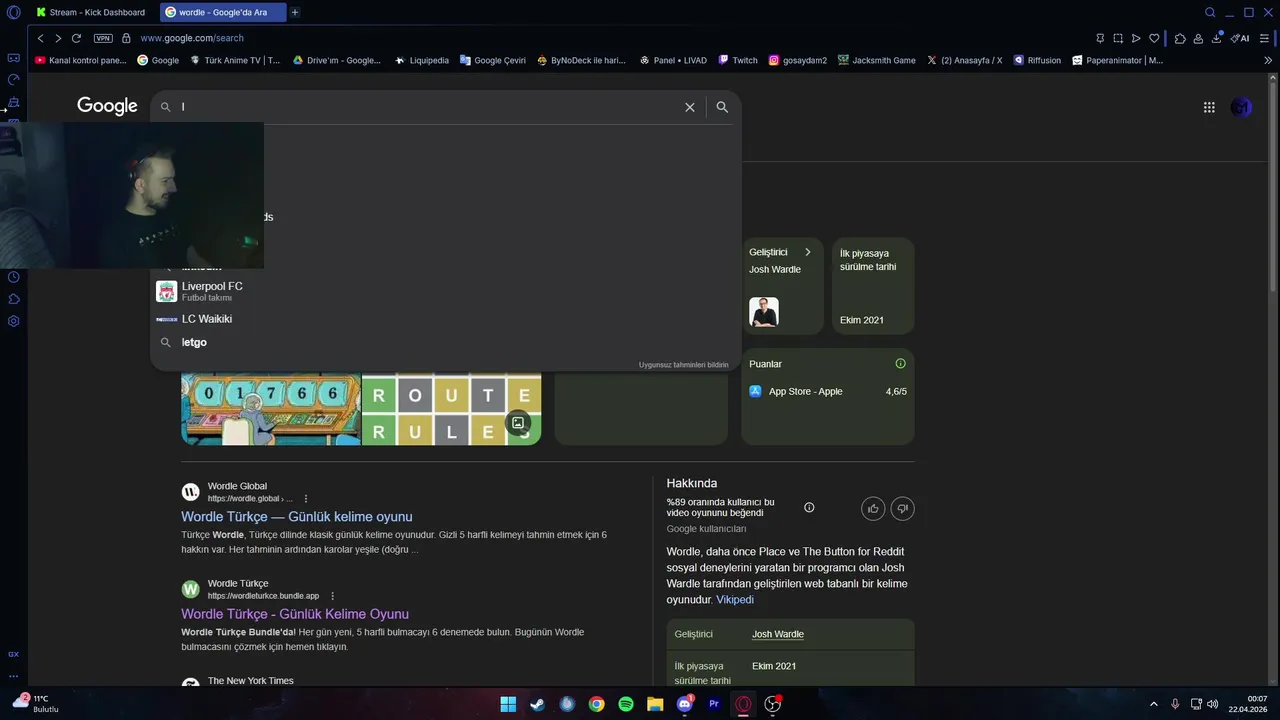
Task: Open the Google bookmark
Action: pos(158,60)
